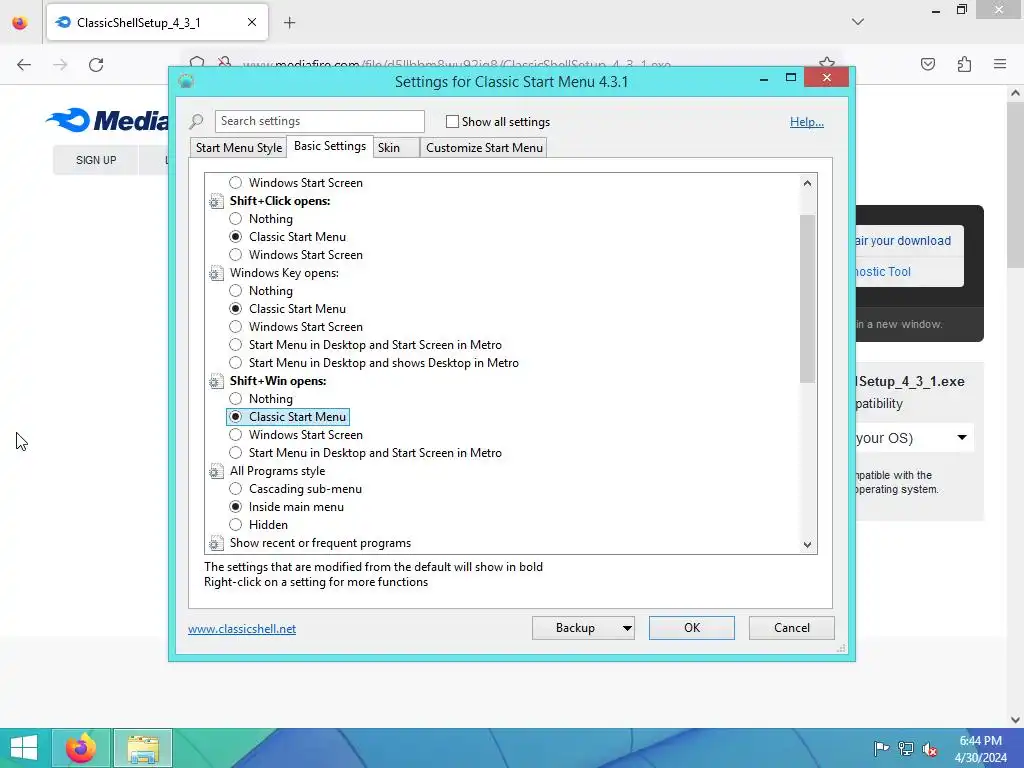Viewport: 1024px width, 768px height.
Task: Switch to the Start Menu Style tab
Action: (239, 148)
